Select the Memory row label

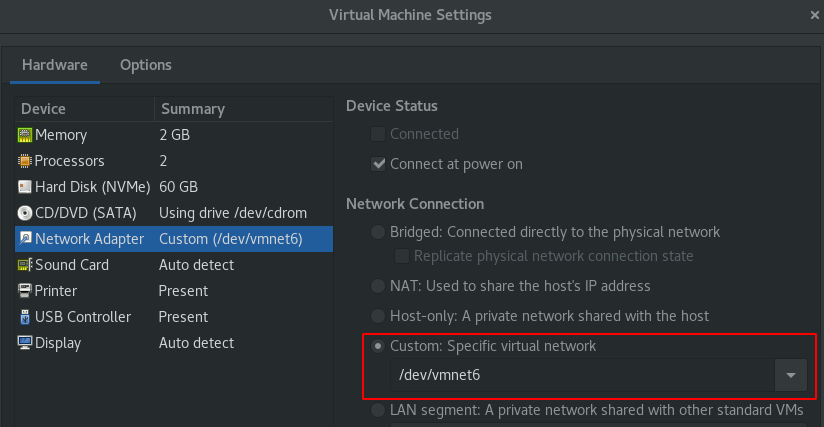[61, 135]
